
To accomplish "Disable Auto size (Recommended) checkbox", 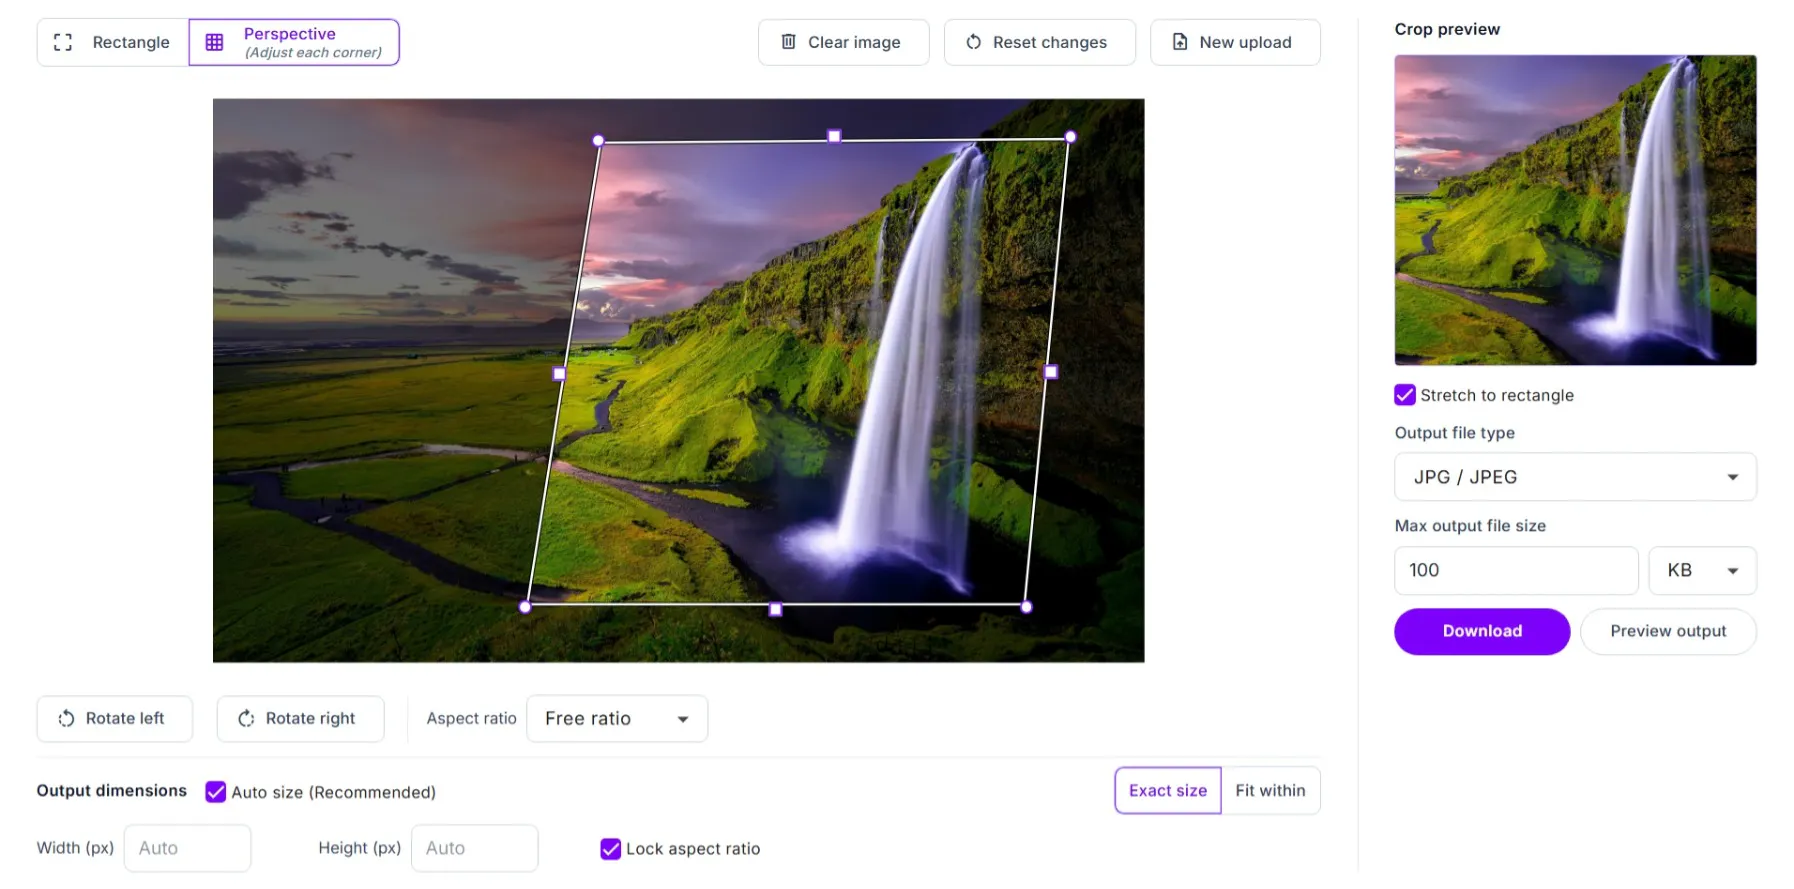I will click(x=215, y=792).
